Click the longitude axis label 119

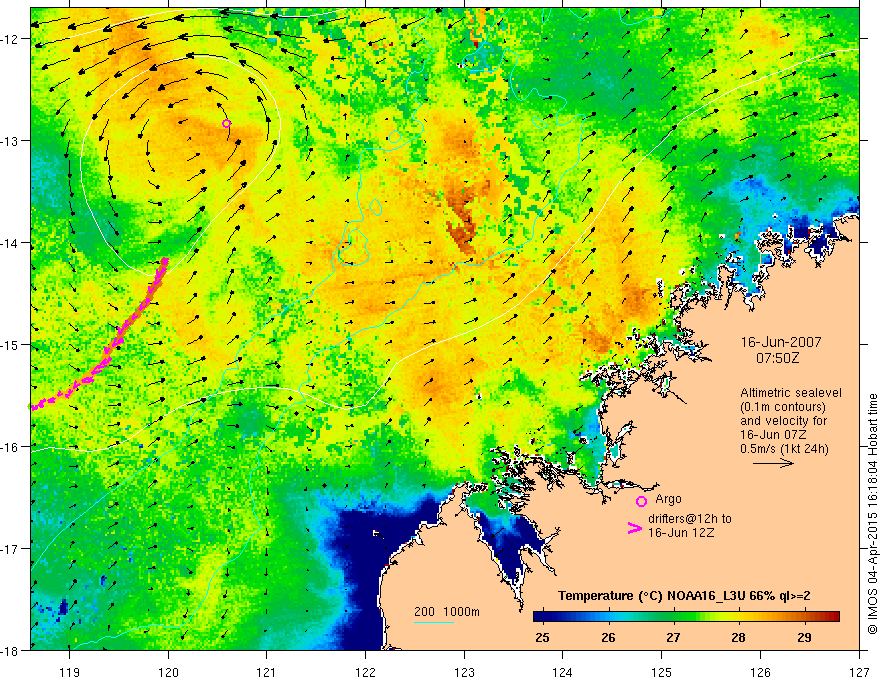(x=70, y=672)
